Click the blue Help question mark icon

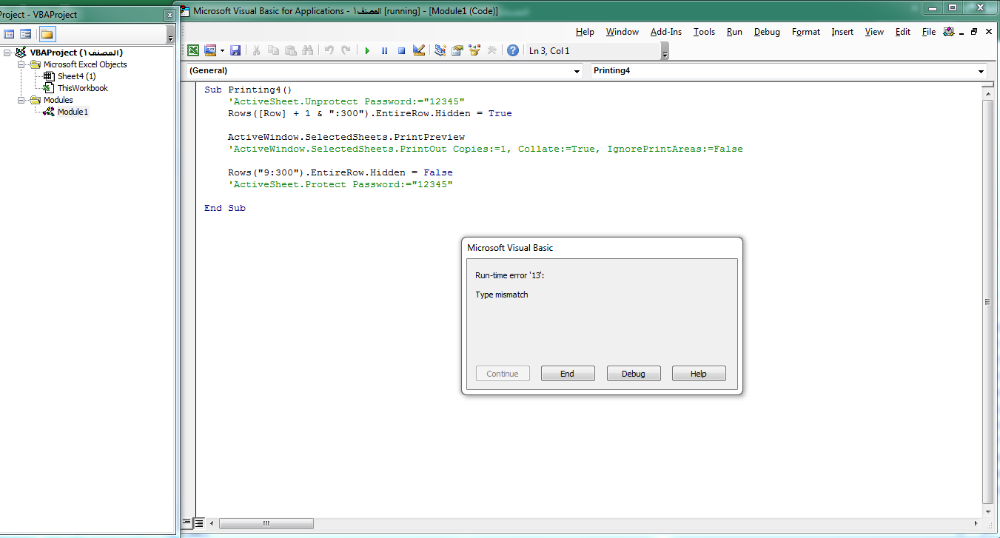click(x=513, y=50)
